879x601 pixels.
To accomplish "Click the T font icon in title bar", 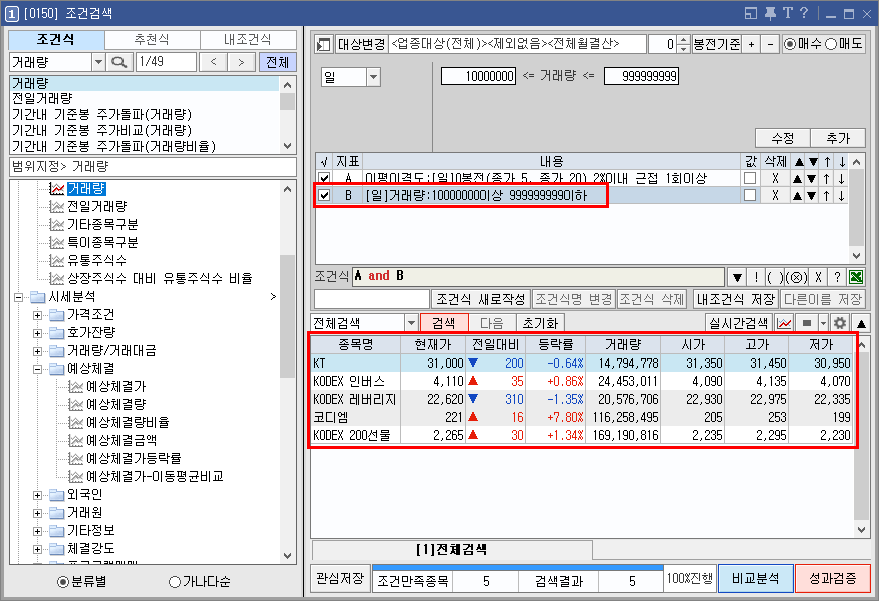I will (x=788, y=13).
